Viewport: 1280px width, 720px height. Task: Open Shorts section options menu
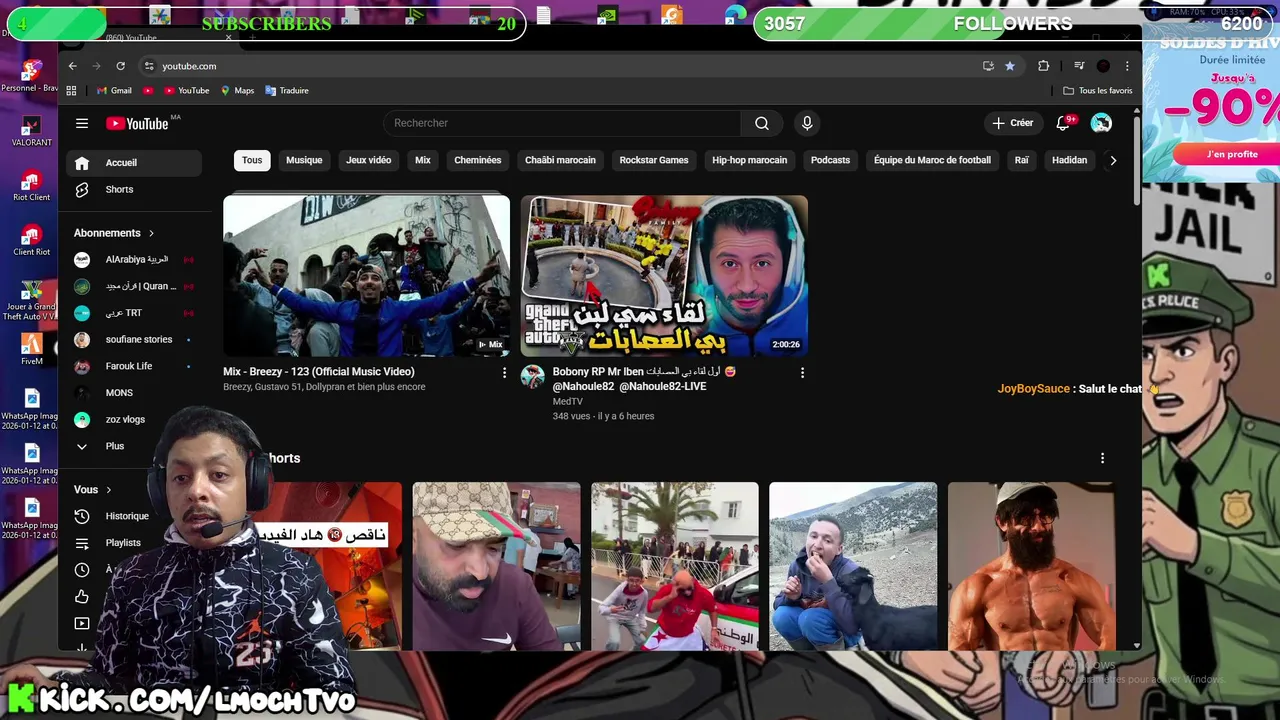click(1102, 458)
